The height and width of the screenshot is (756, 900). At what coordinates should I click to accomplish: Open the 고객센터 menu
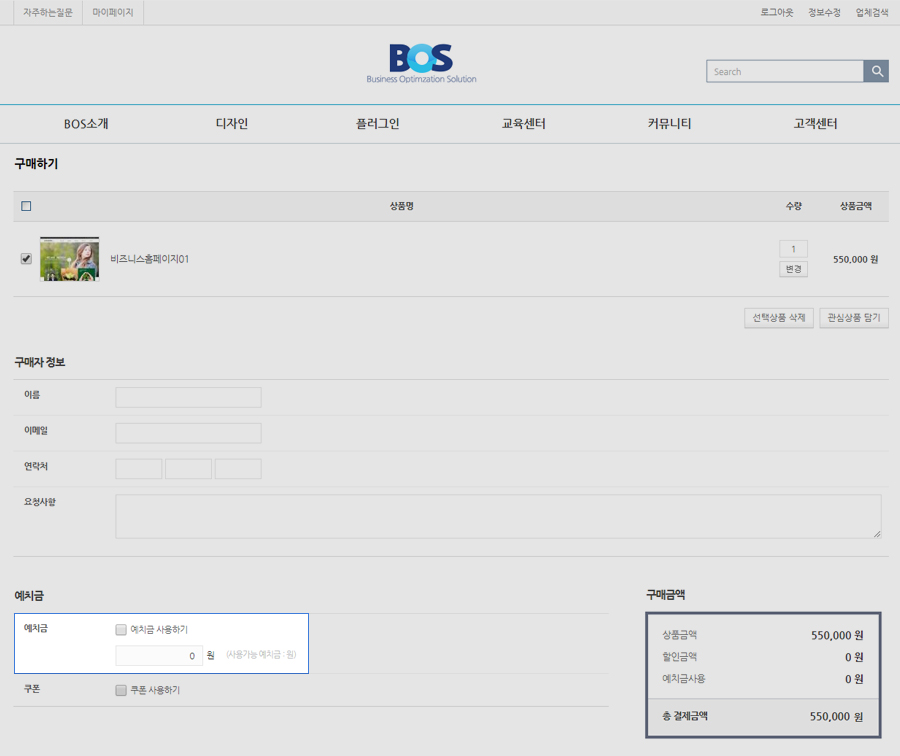(x=815, y=124)
